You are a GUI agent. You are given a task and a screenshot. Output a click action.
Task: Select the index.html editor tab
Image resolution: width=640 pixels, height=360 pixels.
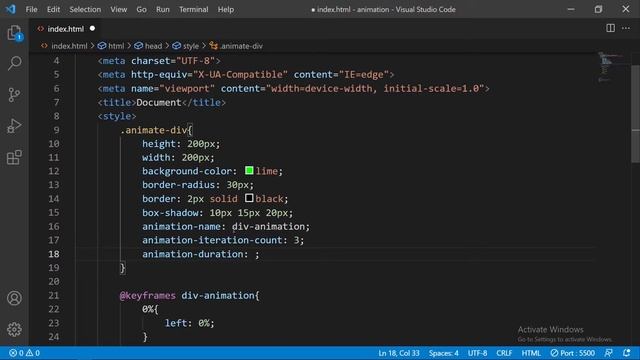tap(65, 29)
